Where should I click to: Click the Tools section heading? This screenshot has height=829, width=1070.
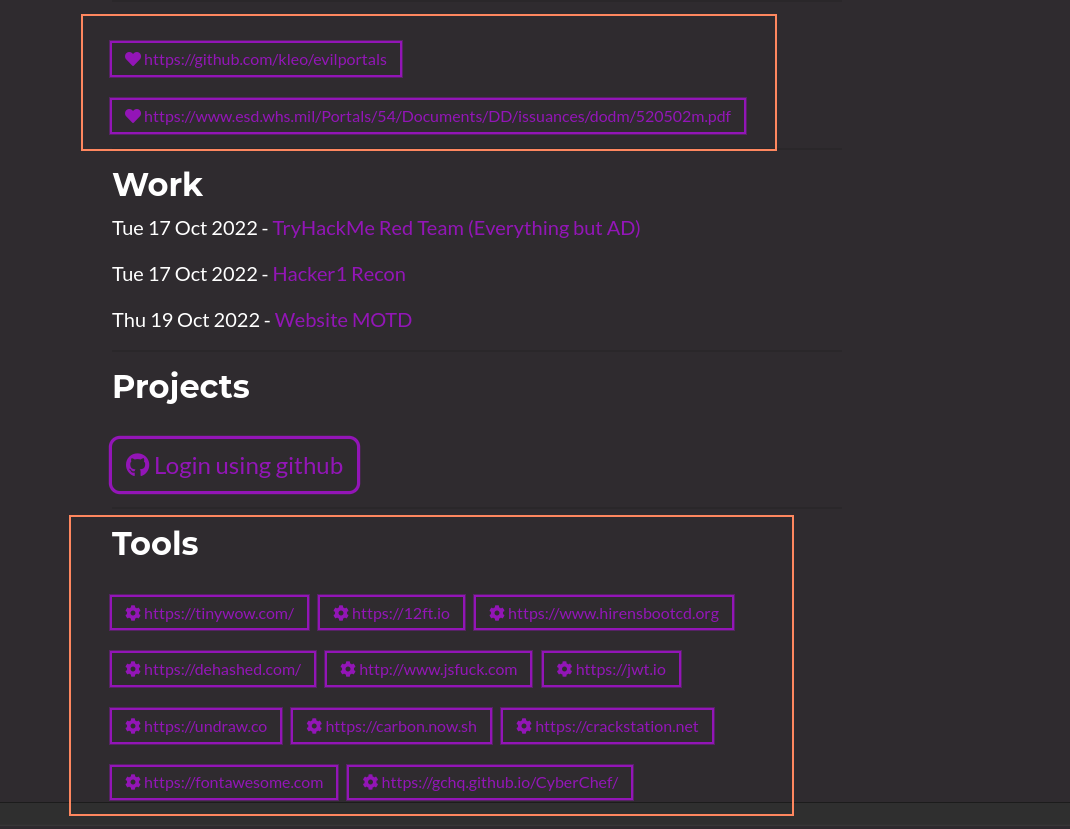(x=155, y=543)
